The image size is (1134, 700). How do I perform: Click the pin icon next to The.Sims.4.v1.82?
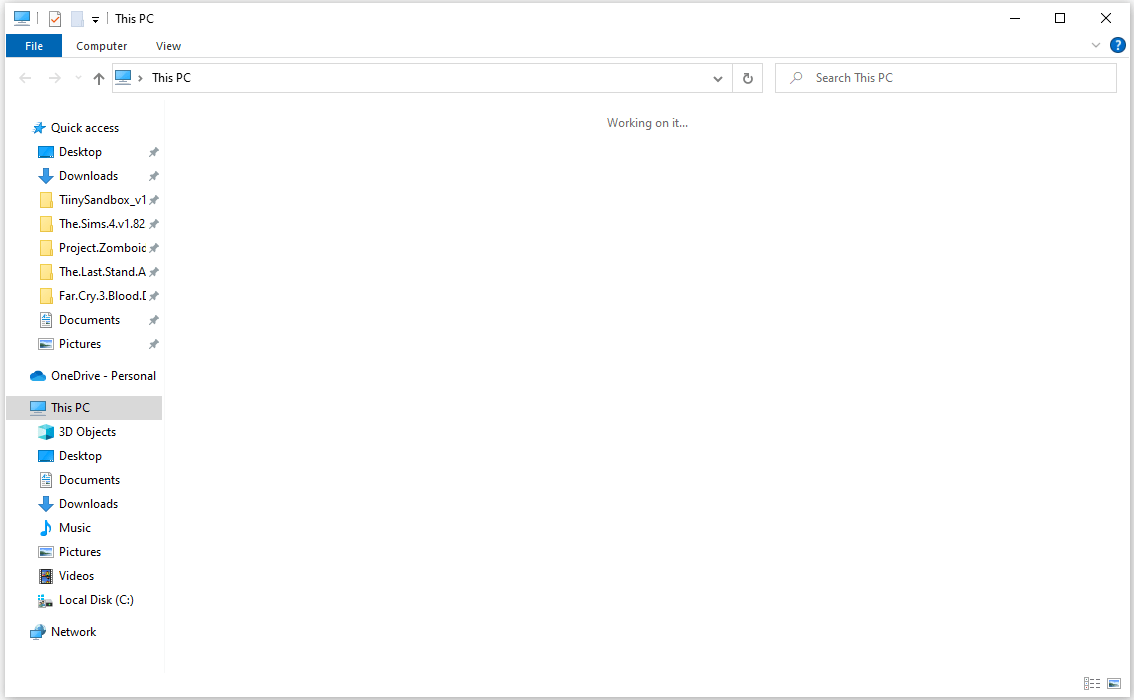(153, 223)
